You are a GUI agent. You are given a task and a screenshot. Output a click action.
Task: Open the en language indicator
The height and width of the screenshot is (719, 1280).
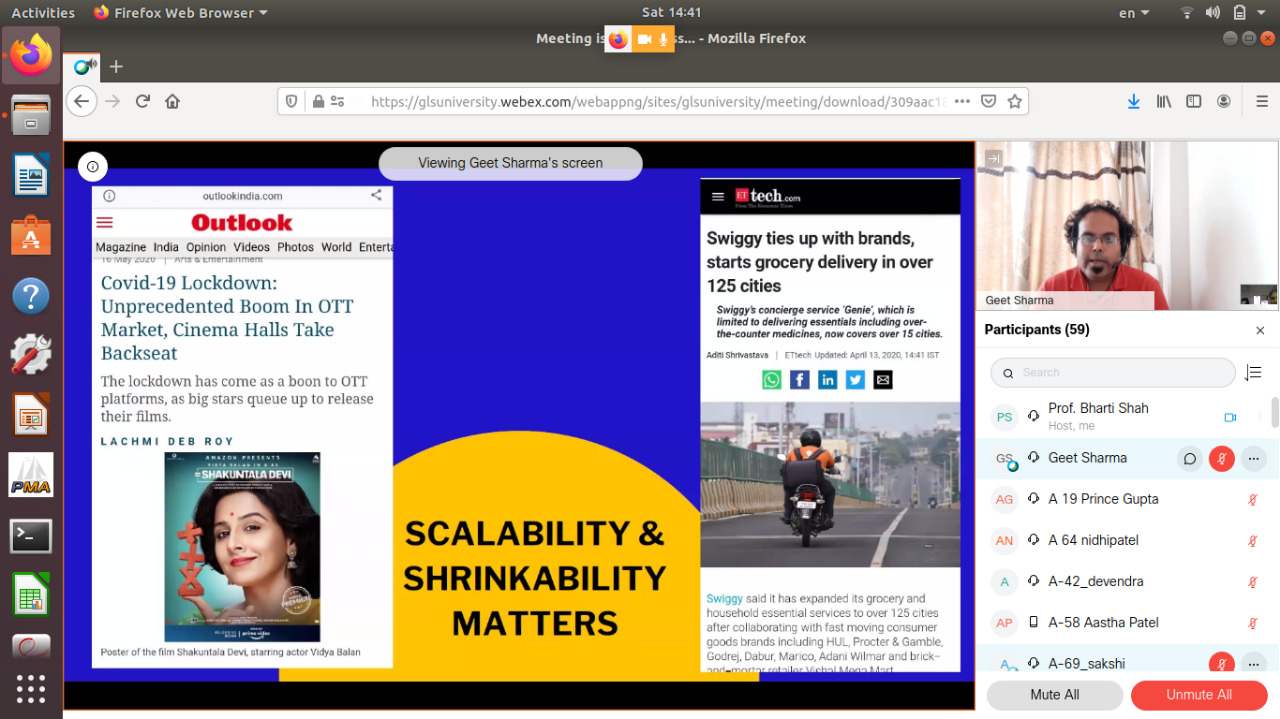(1132, 13)
